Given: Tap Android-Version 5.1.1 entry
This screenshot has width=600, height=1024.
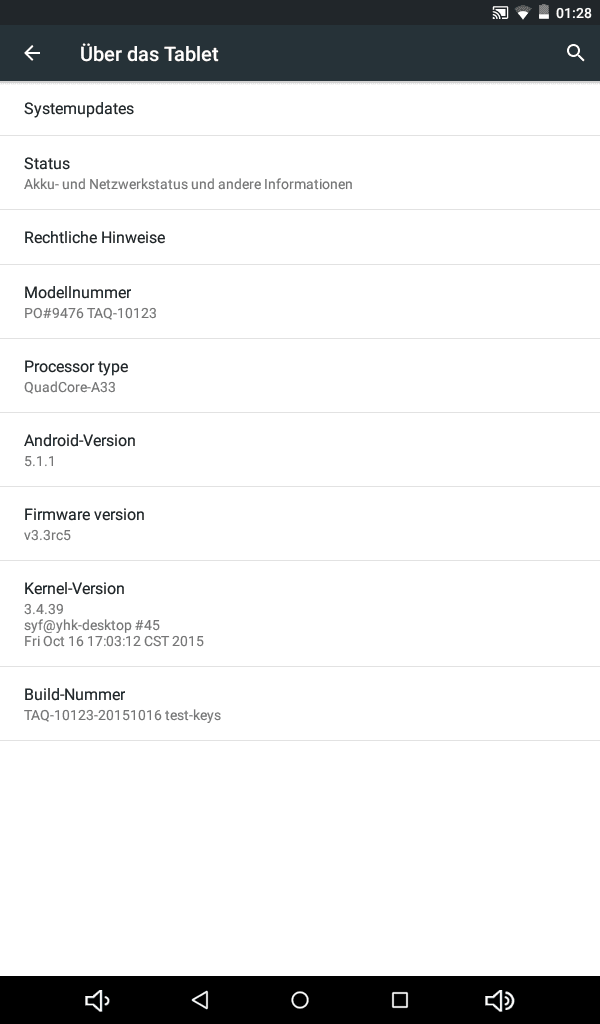Looking at the screenshot, I should pyautogui.click(x=300, y=450).
